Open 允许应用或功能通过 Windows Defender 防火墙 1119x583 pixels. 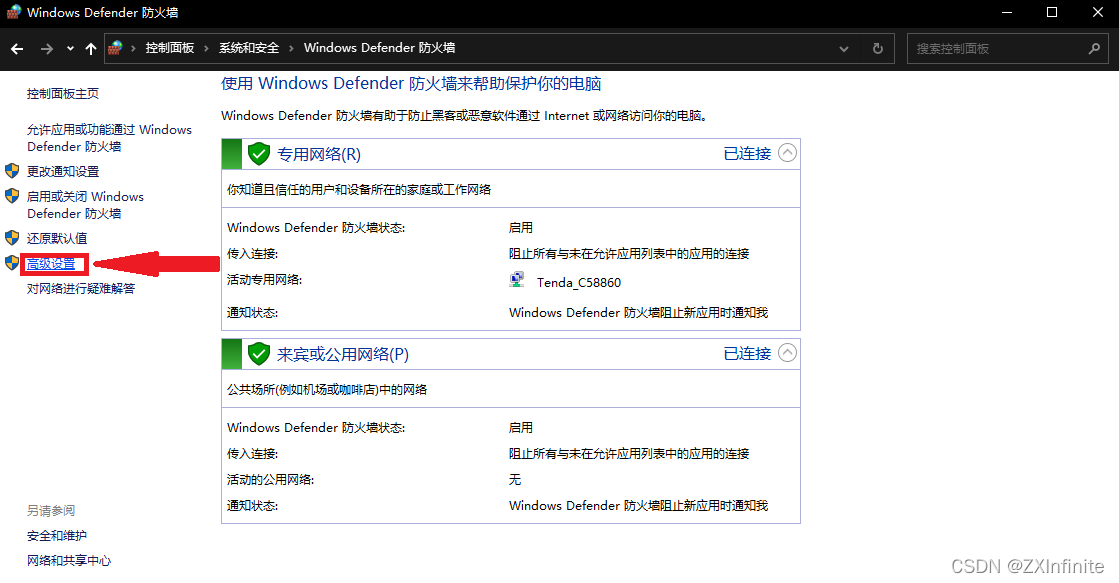click(x=109, y=138)
